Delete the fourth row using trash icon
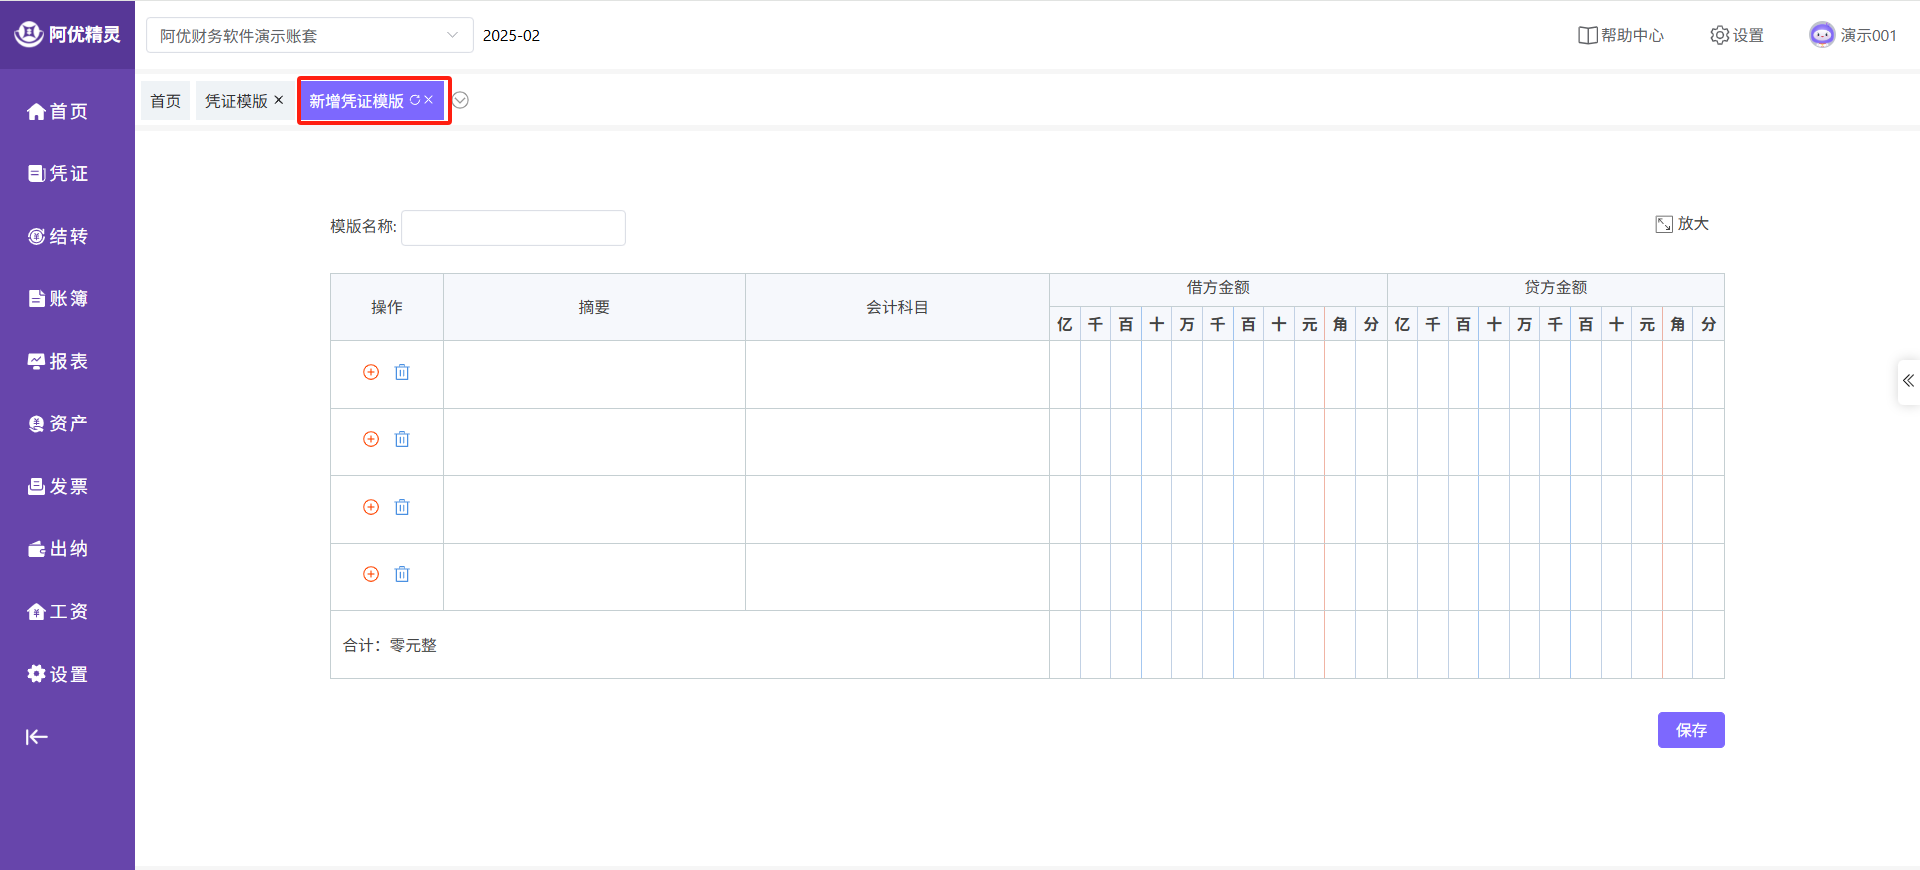This screenshot has height=870, width=1920. tap(402, 574)
